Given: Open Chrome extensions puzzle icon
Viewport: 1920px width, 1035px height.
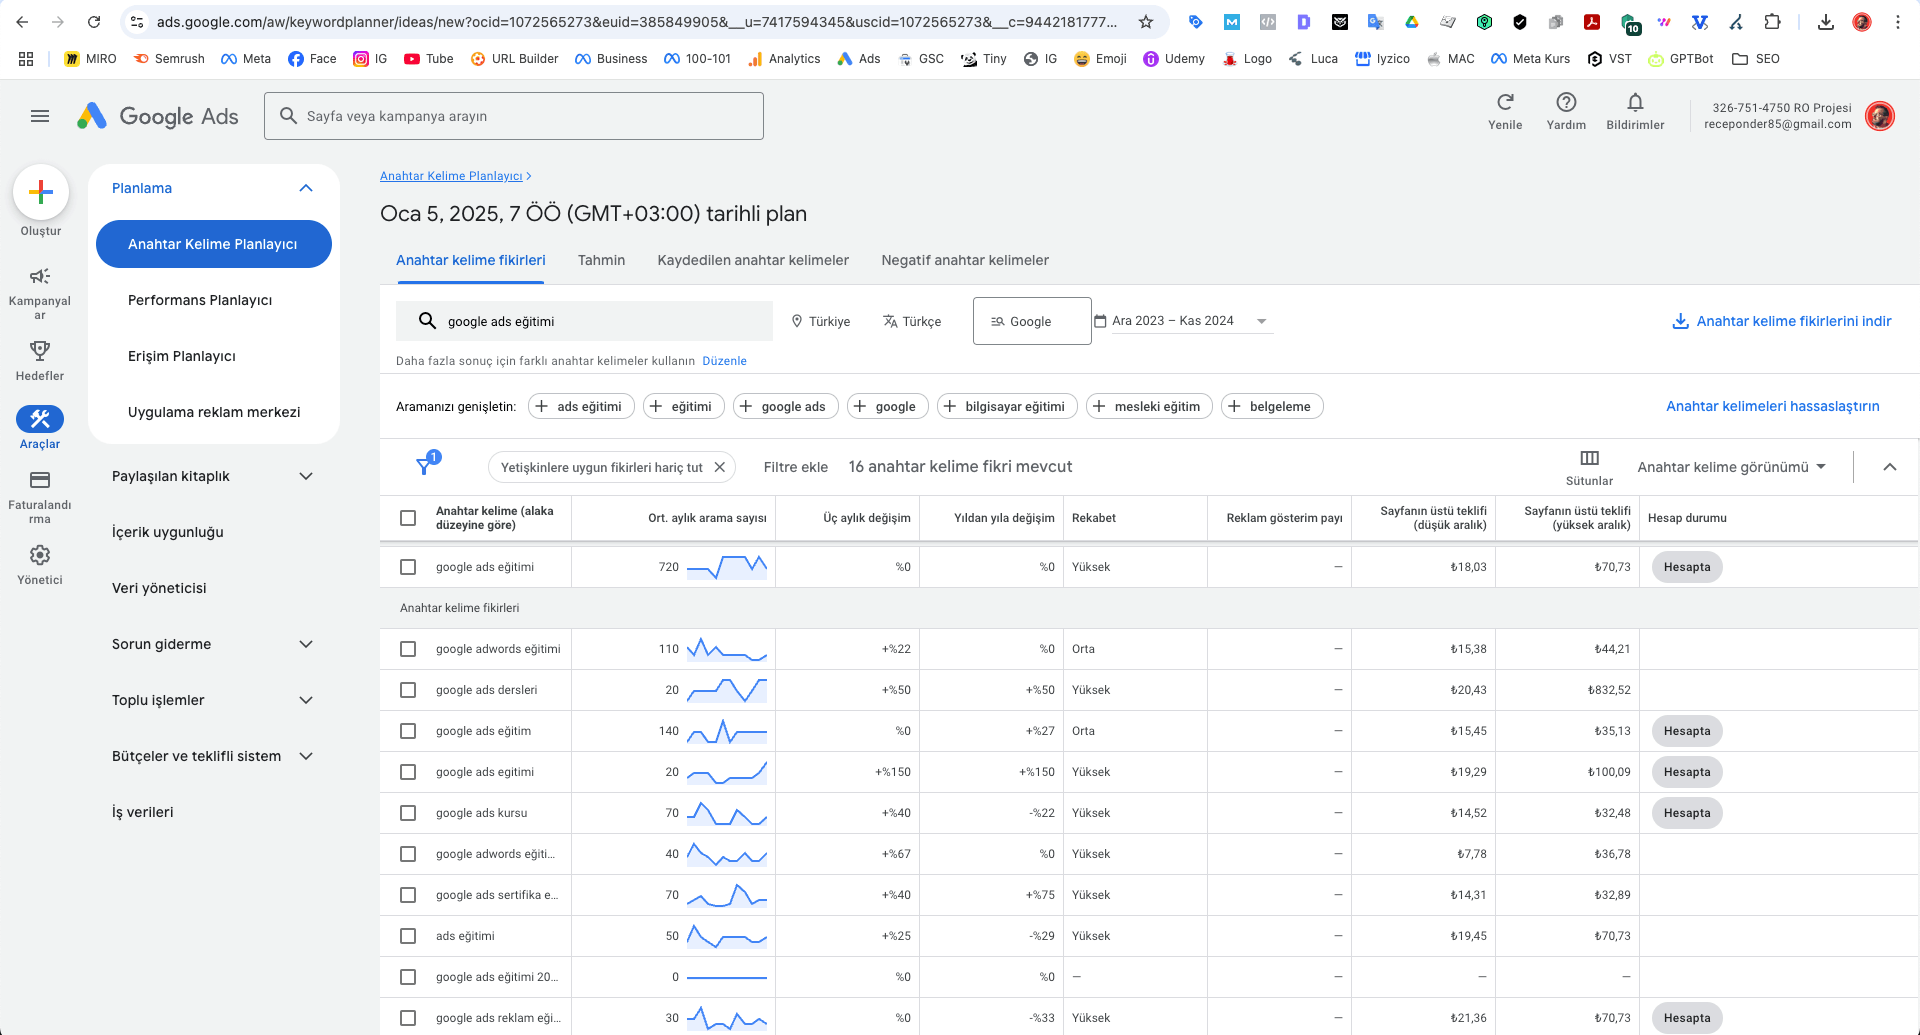Looking at the screenshot, I should pyautogui.click(x=1772, y=22).
